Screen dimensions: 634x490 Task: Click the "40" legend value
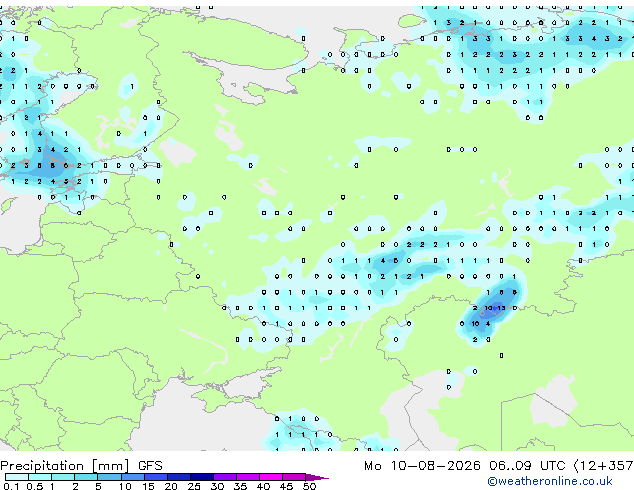point(263,486)
